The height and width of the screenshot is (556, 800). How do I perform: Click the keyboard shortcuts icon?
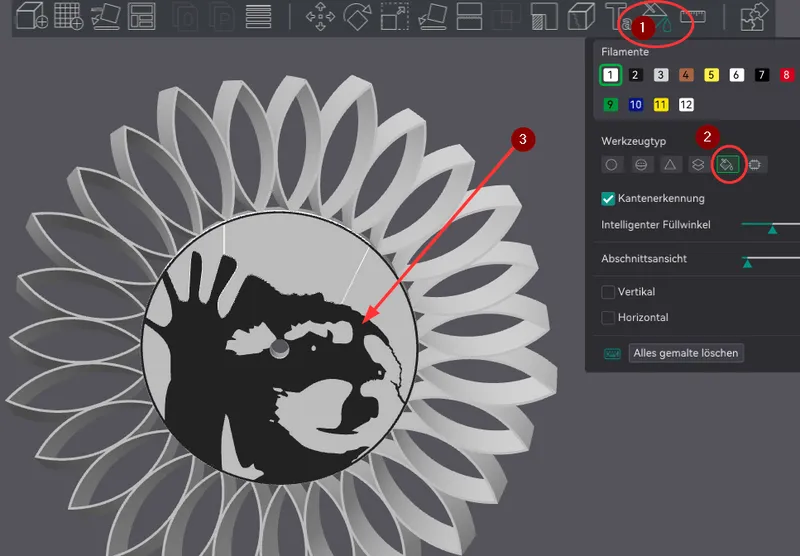point(612,353)
